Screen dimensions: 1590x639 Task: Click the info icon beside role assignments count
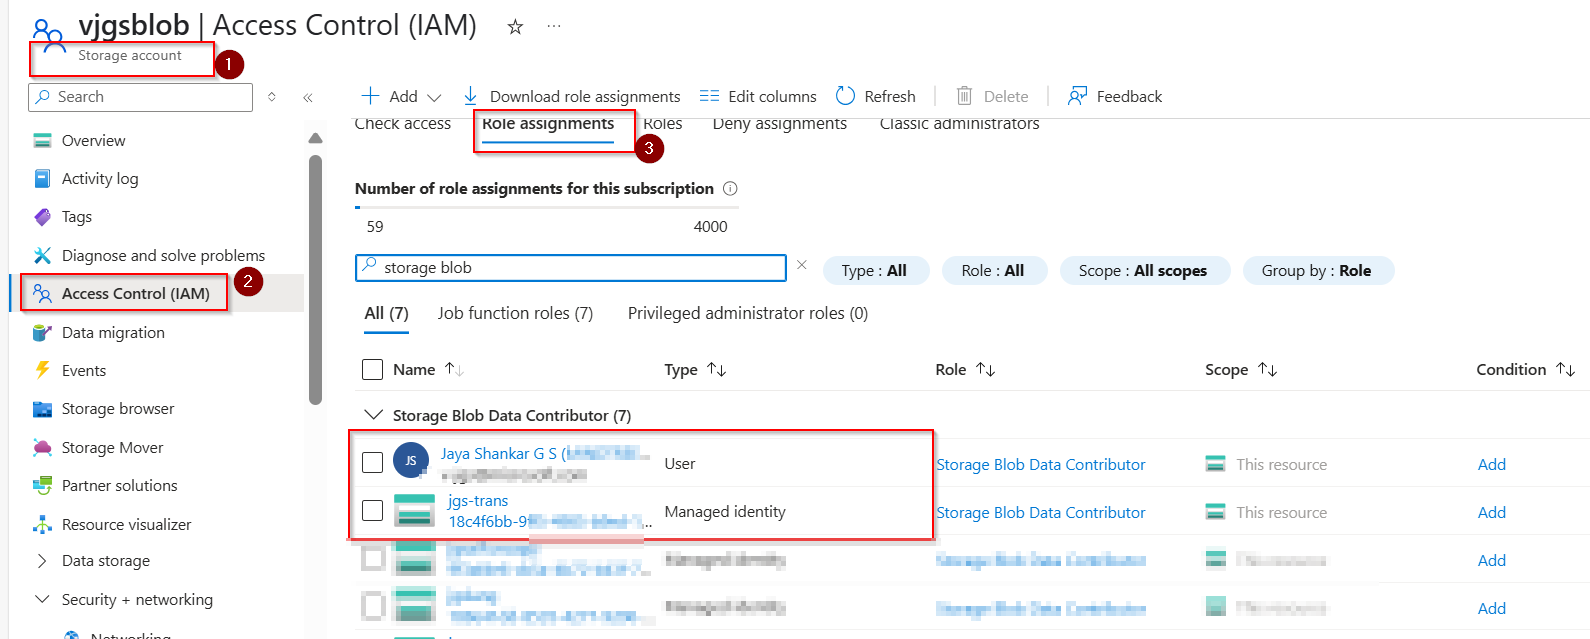pyautogui.click(x=730, y=188)
